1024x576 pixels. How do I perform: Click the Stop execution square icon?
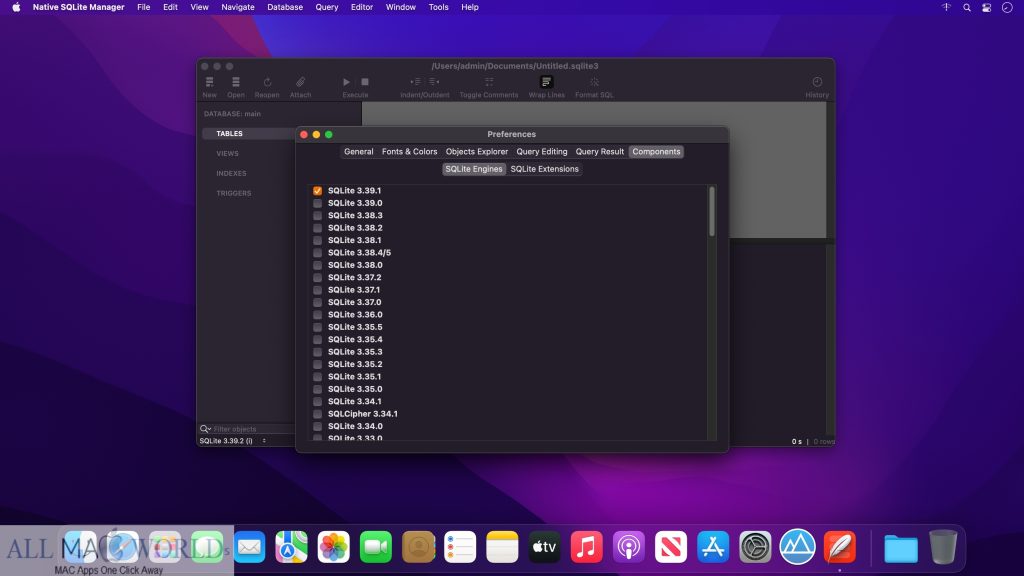click(365, 82)
